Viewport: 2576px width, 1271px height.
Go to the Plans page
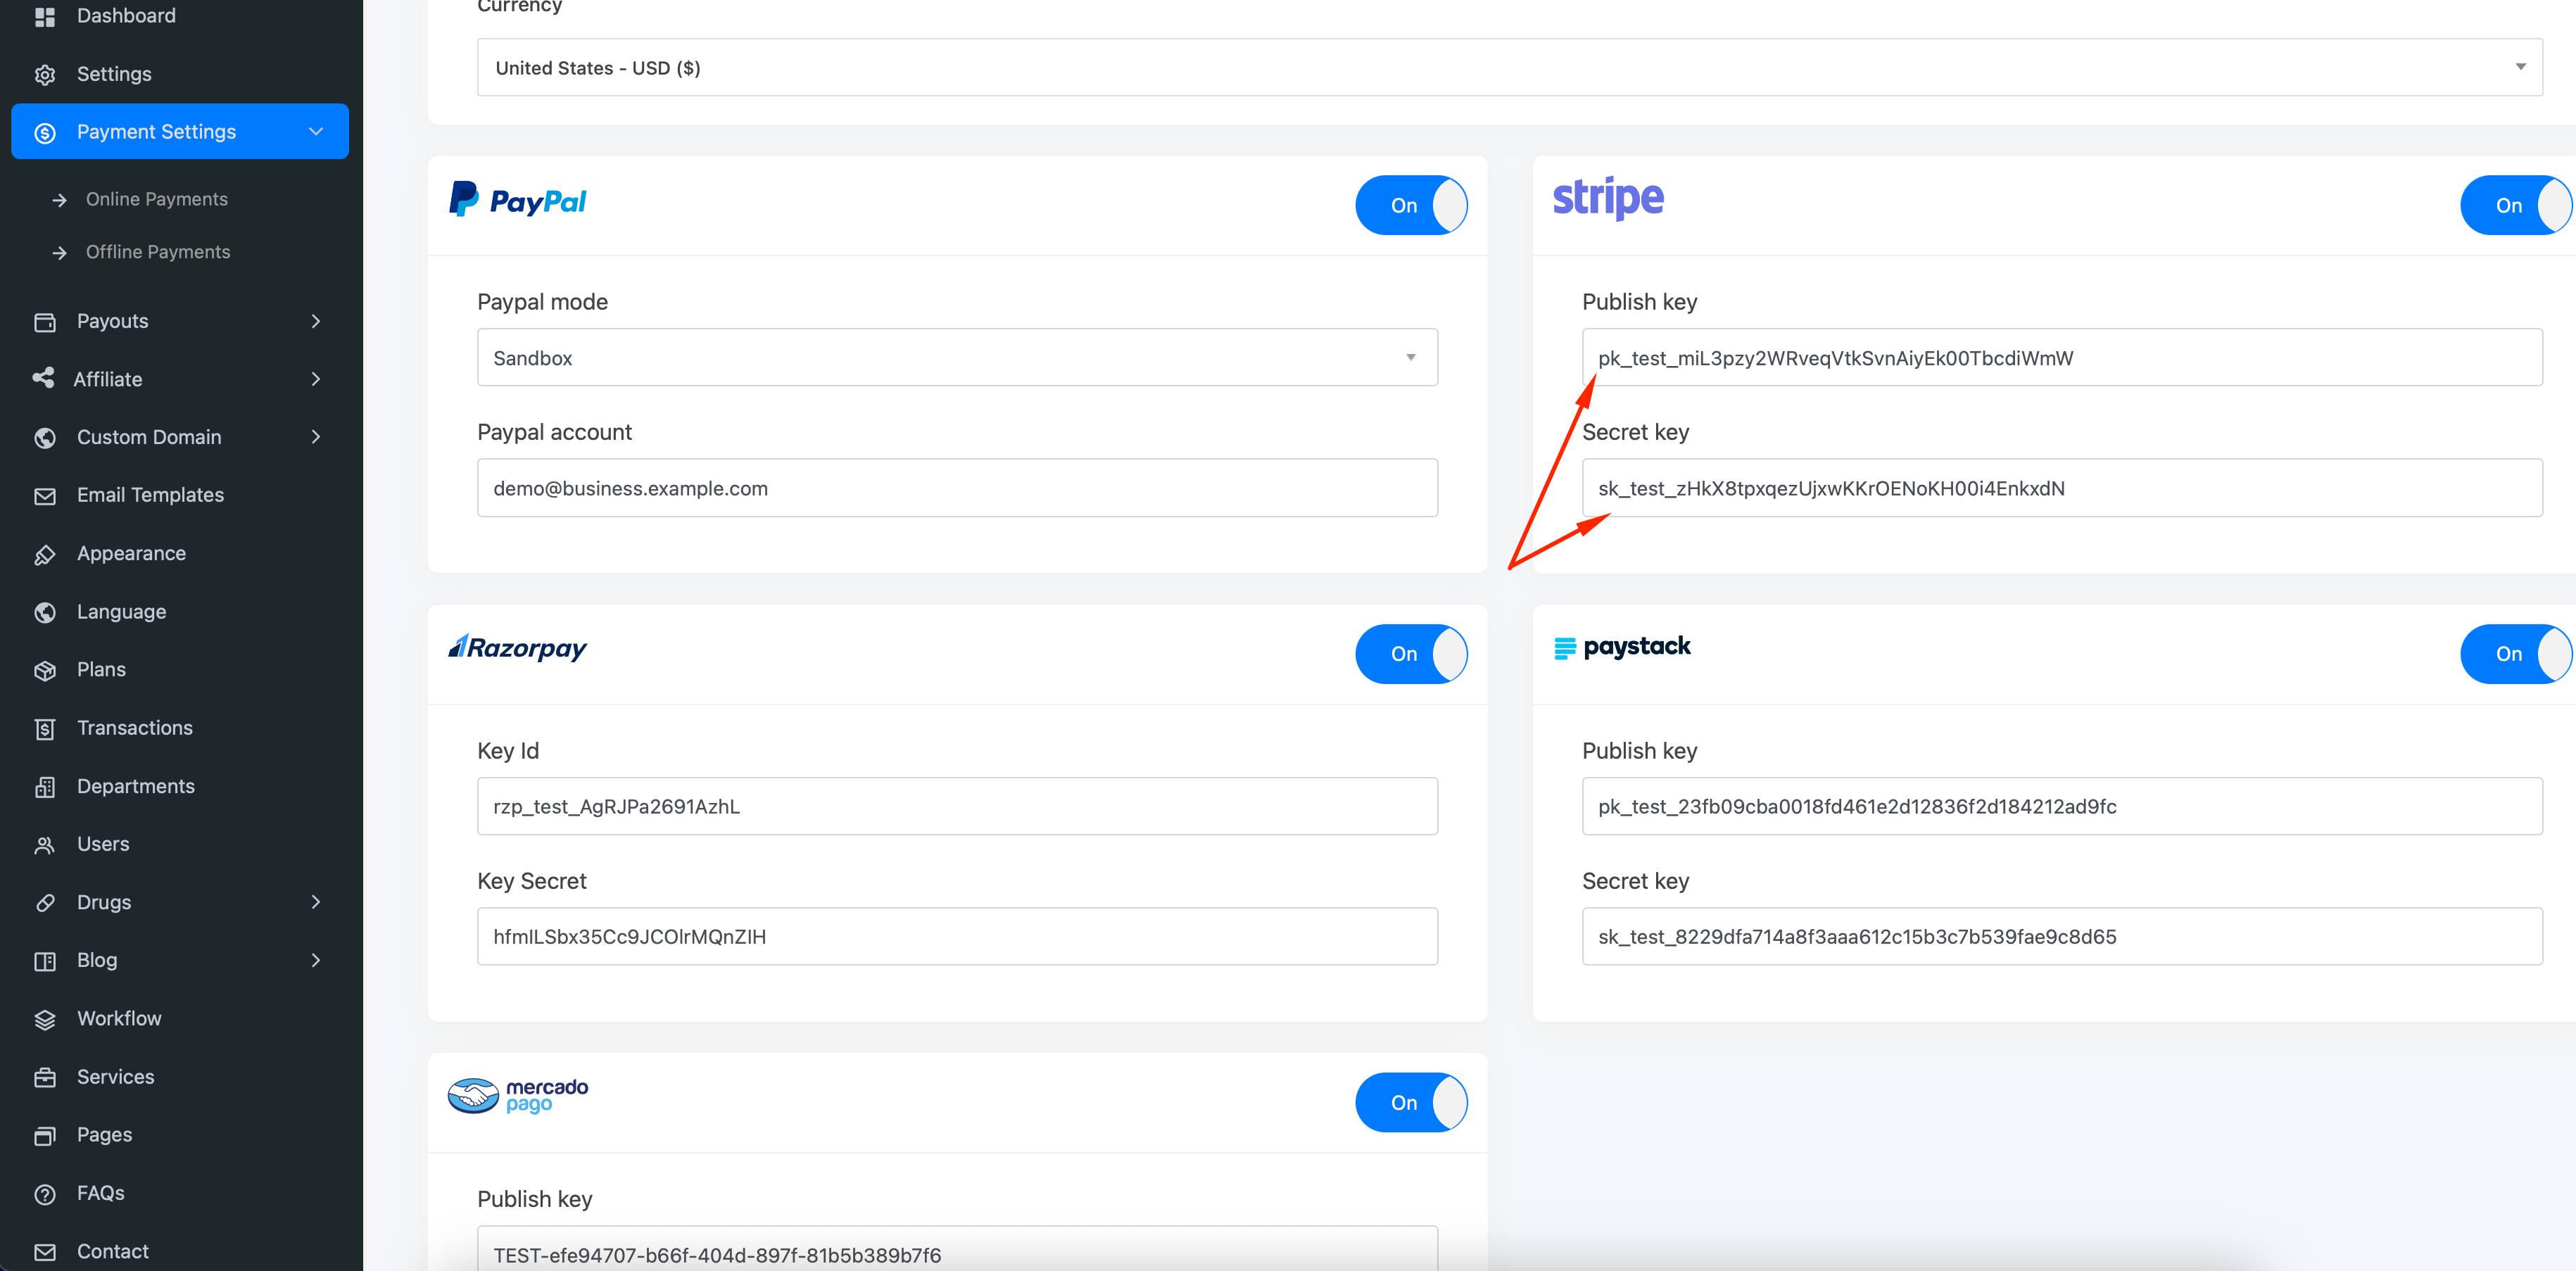(x=101, y=669)
